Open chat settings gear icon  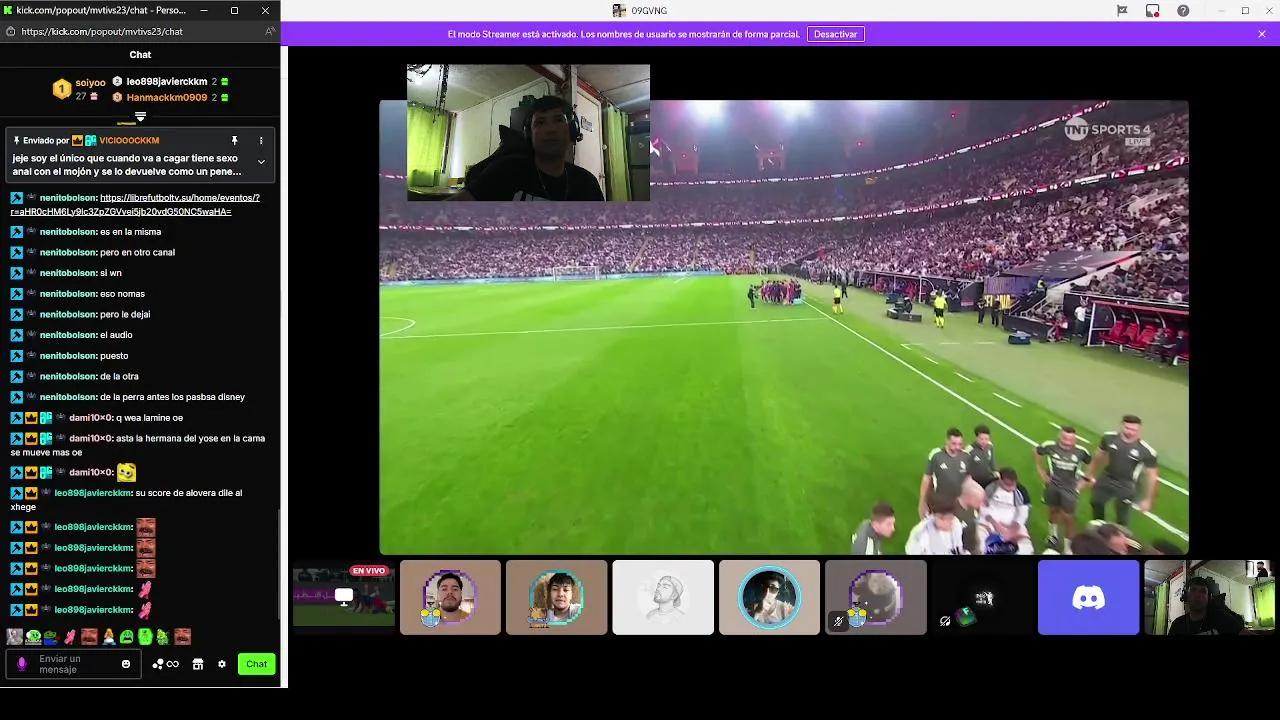coord(222,664)
